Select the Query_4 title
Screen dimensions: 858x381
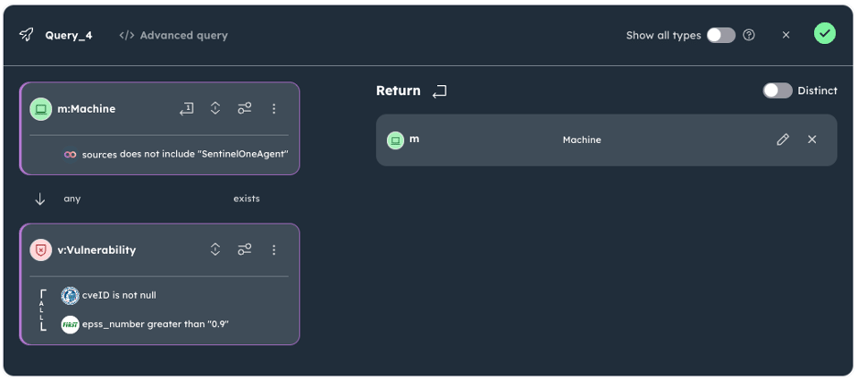coord(69,36)
